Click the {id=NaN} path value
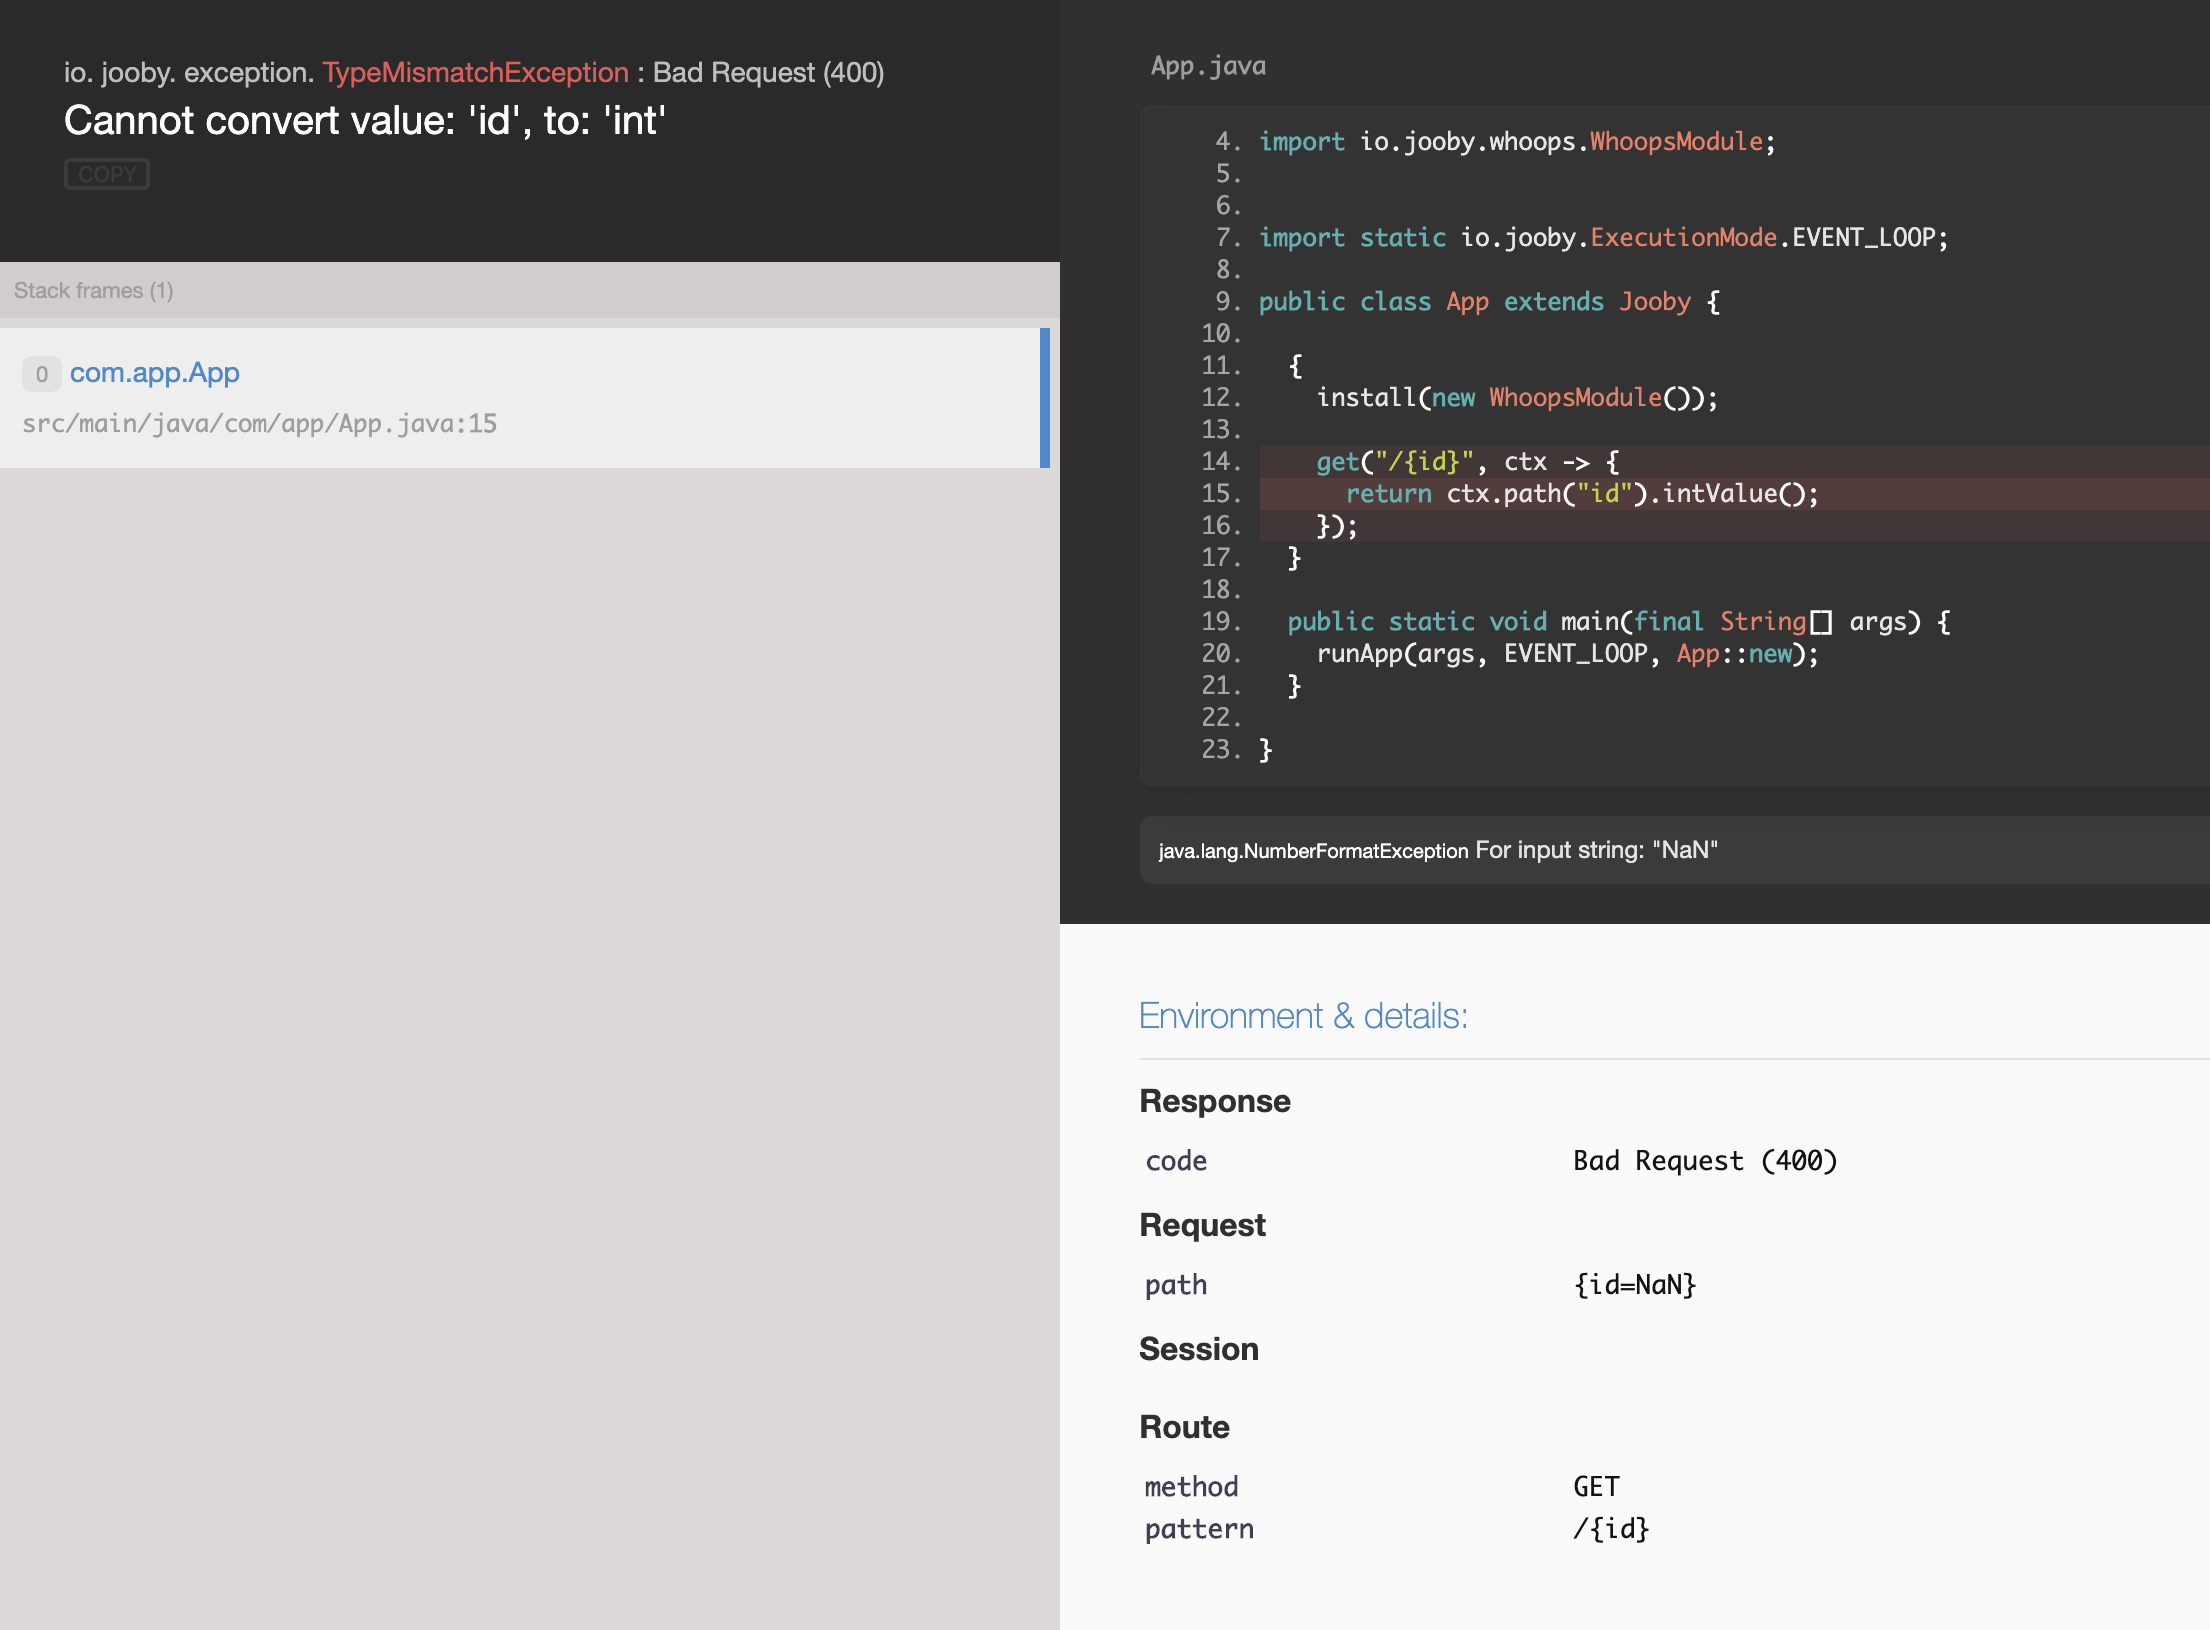The width and height of the screenshot is (2210, 1630). tap(1635, 1285)
